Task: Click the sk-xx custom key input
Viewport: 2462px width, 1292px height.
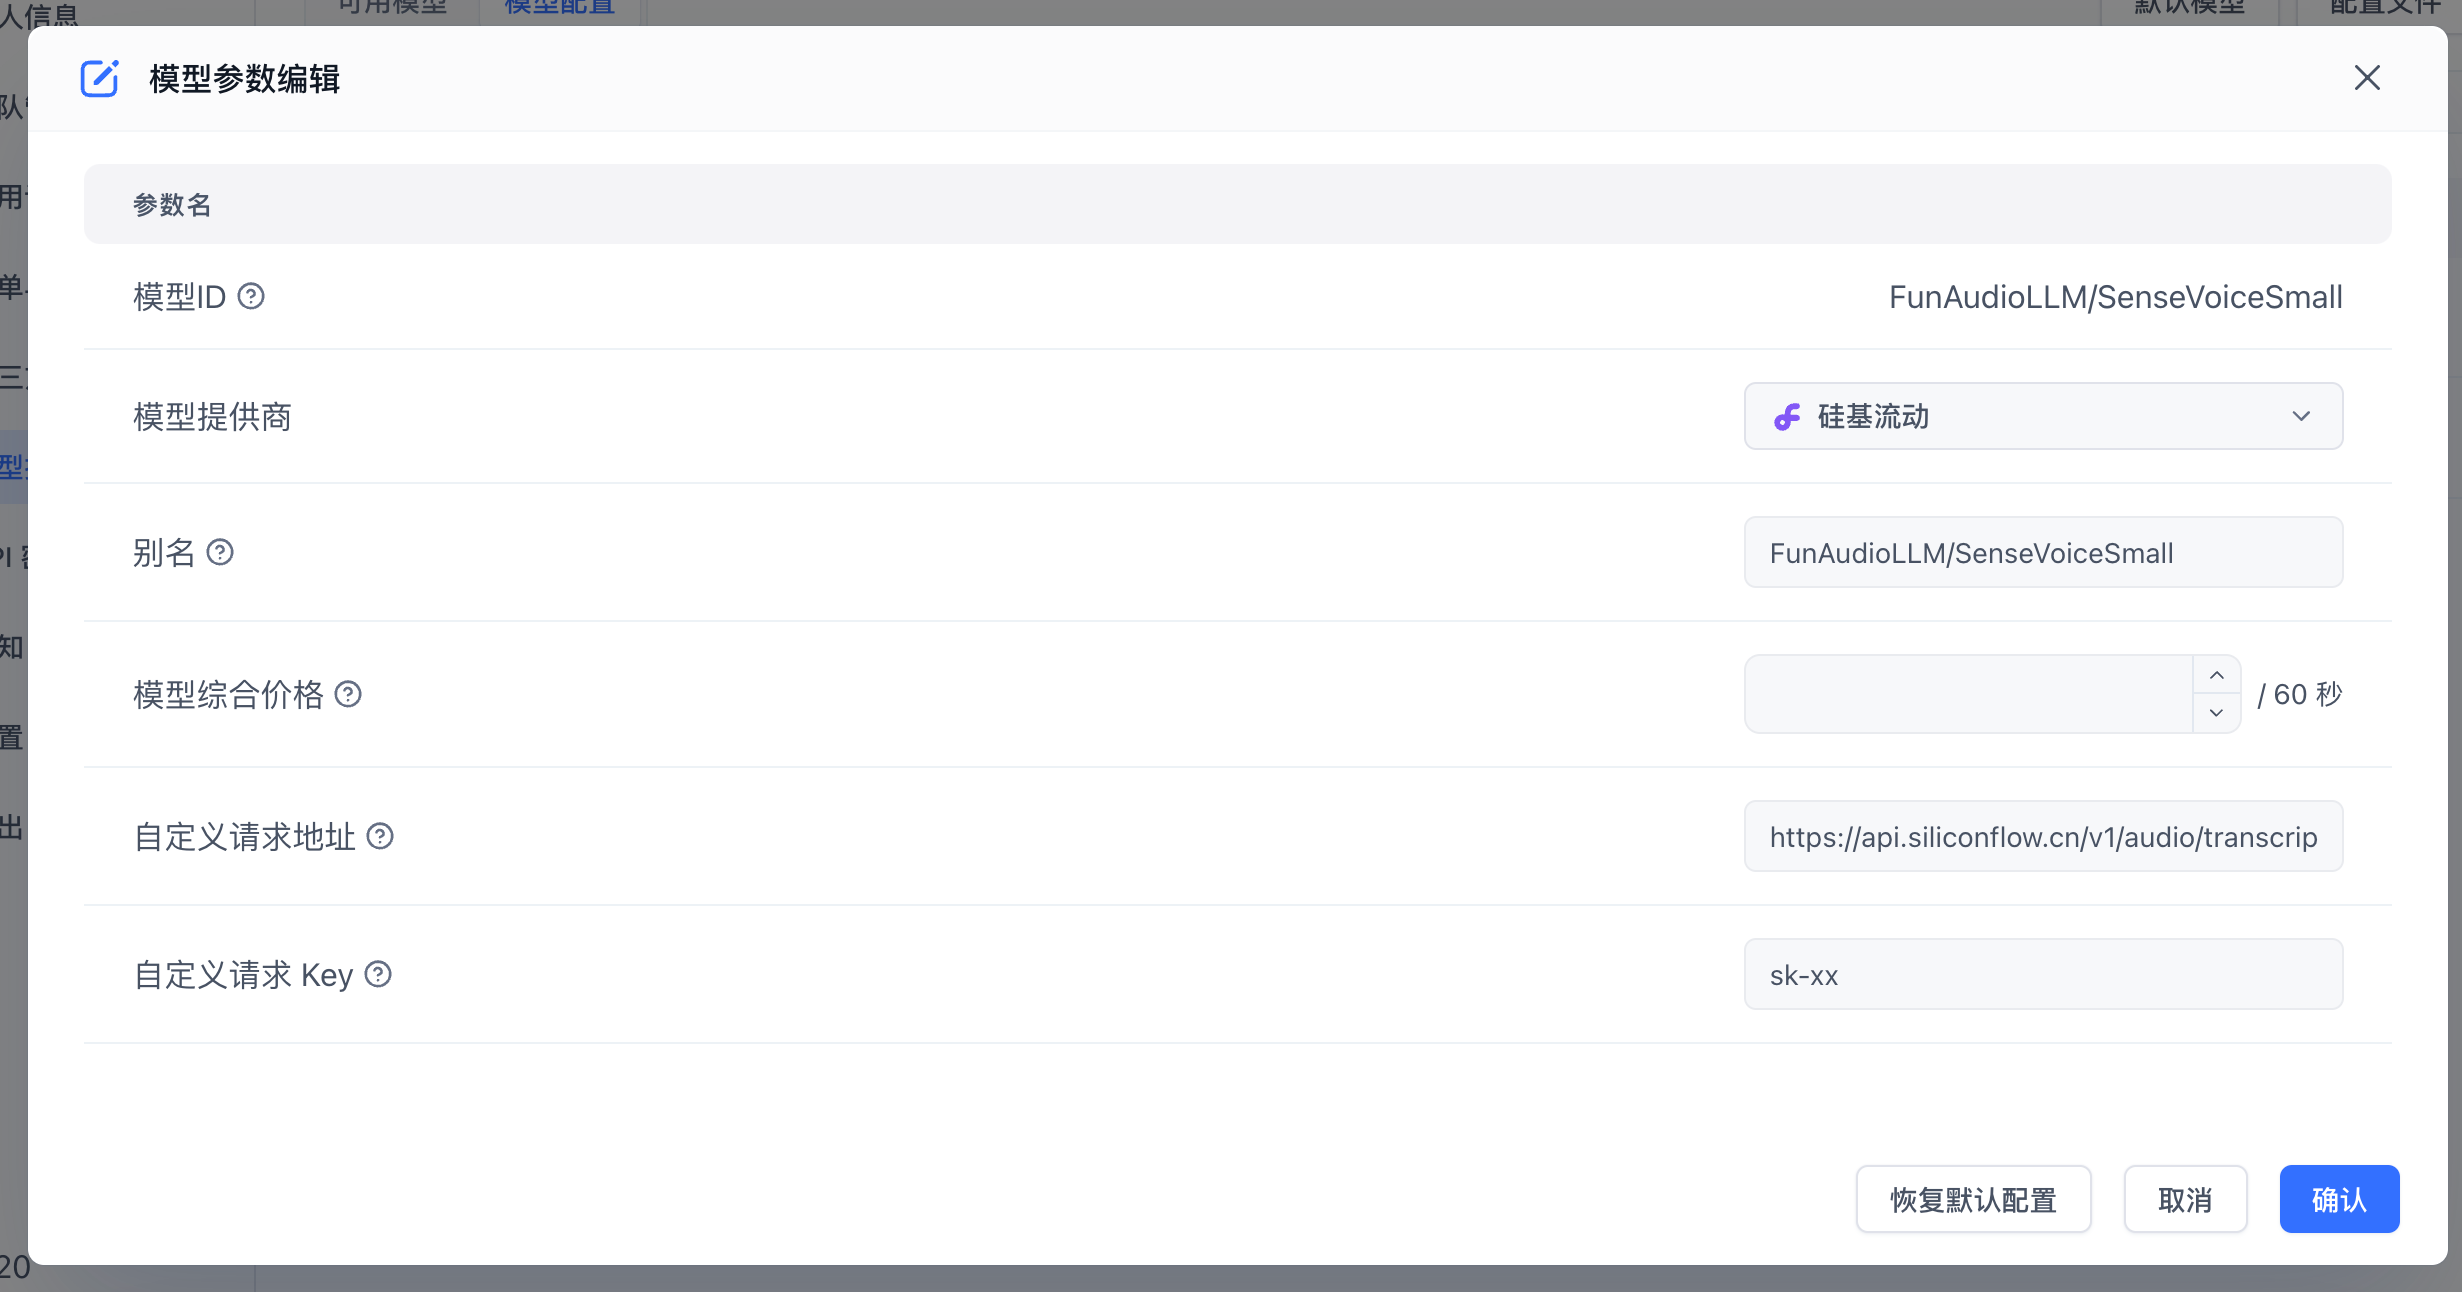Action: [2042, 975]
